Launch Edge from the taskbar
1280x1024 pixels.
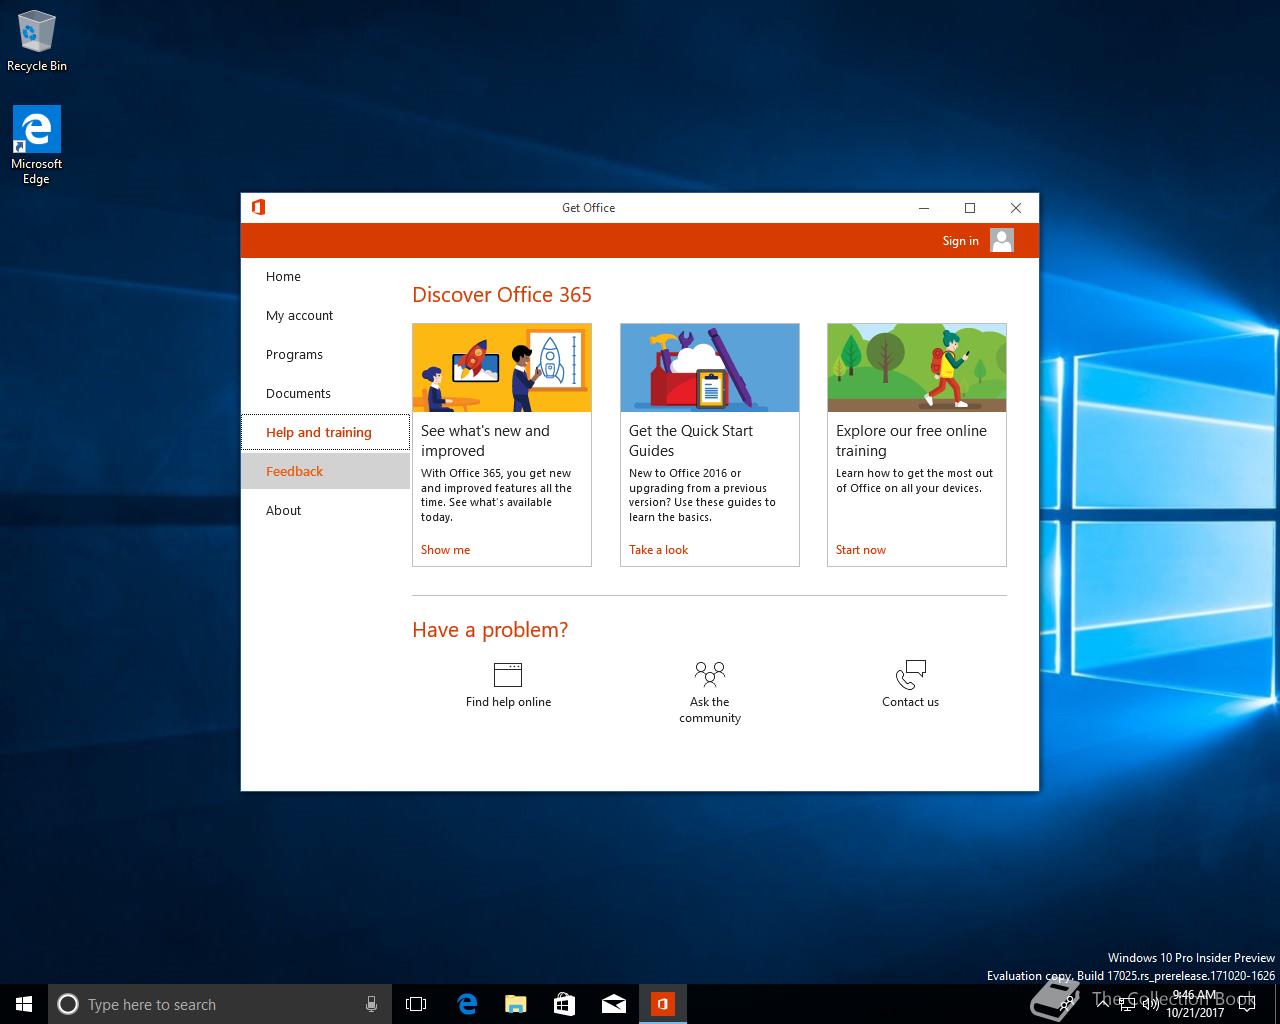click(466, 1004)
